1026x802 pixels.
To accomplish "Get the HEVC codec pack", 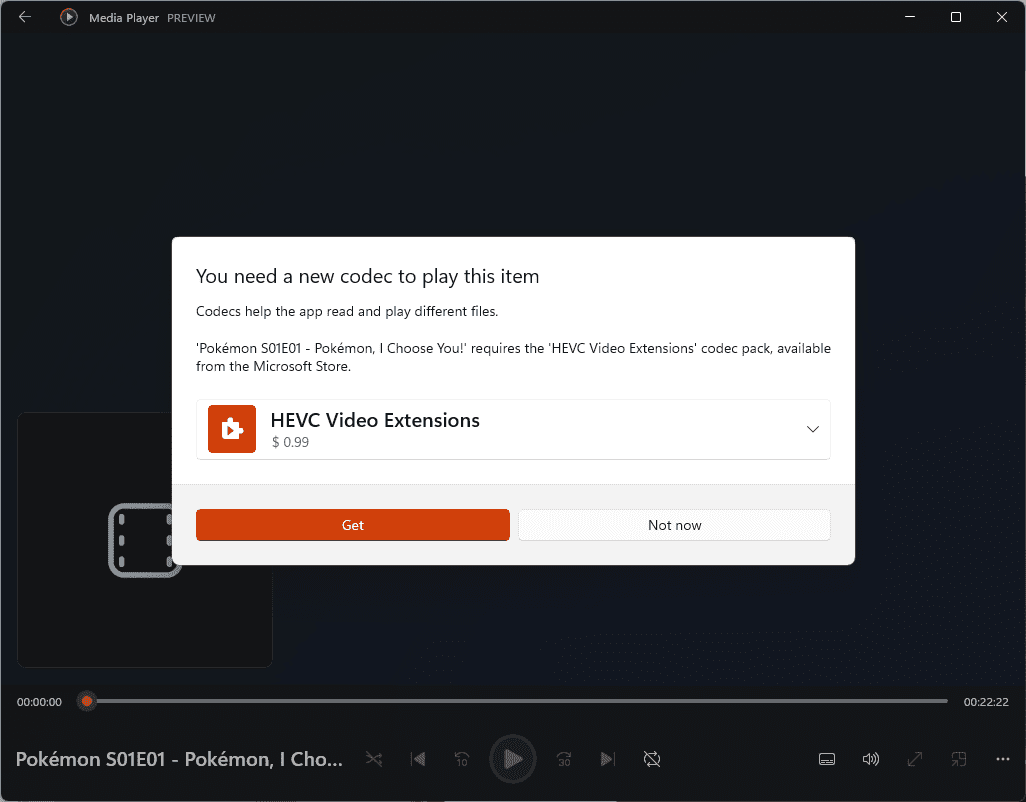I will pyautogui.click(x=353, y=525).
